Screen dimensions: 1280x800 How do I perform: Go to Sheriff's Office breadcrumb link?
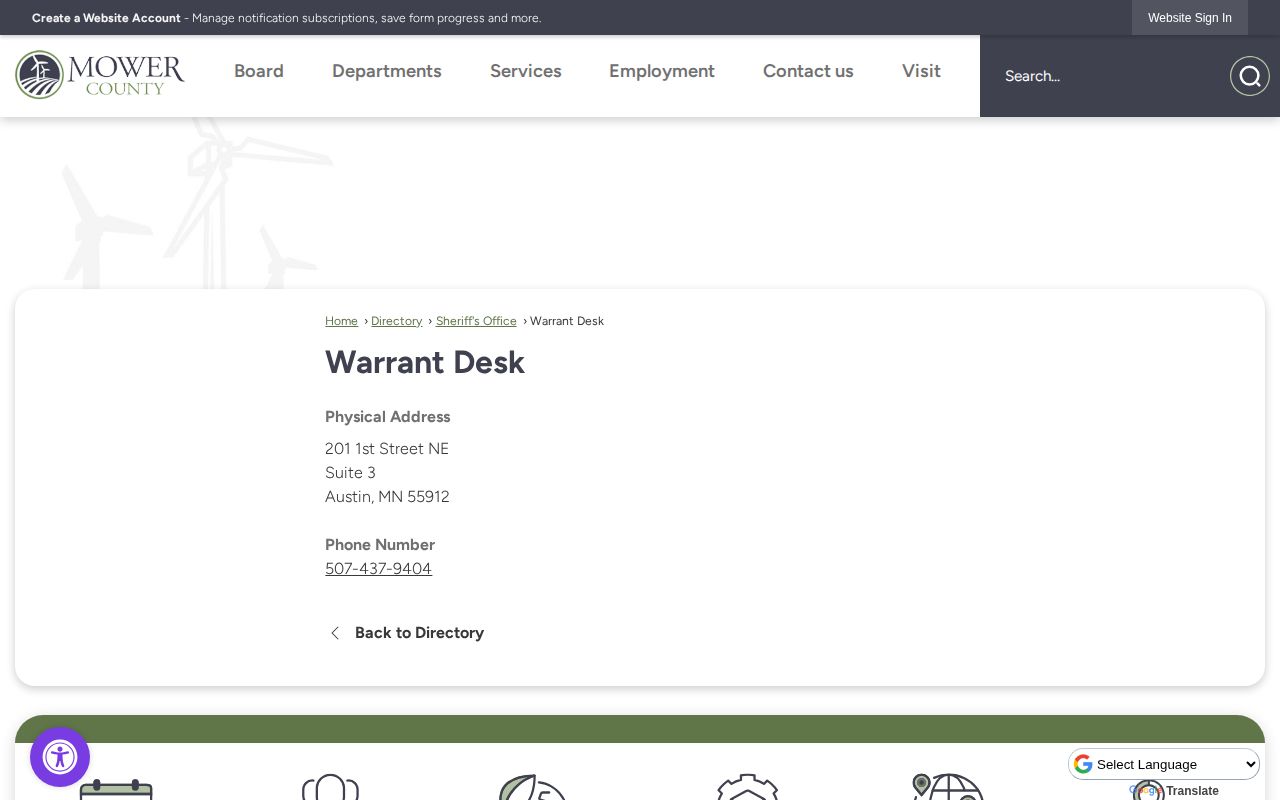[476, 321]
